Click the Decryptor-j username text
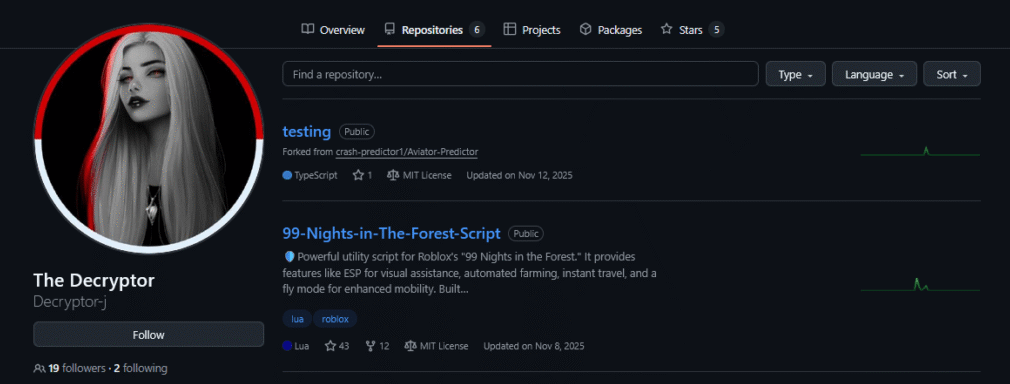This screenshot has width=1010, height=384. pos(70,302)
